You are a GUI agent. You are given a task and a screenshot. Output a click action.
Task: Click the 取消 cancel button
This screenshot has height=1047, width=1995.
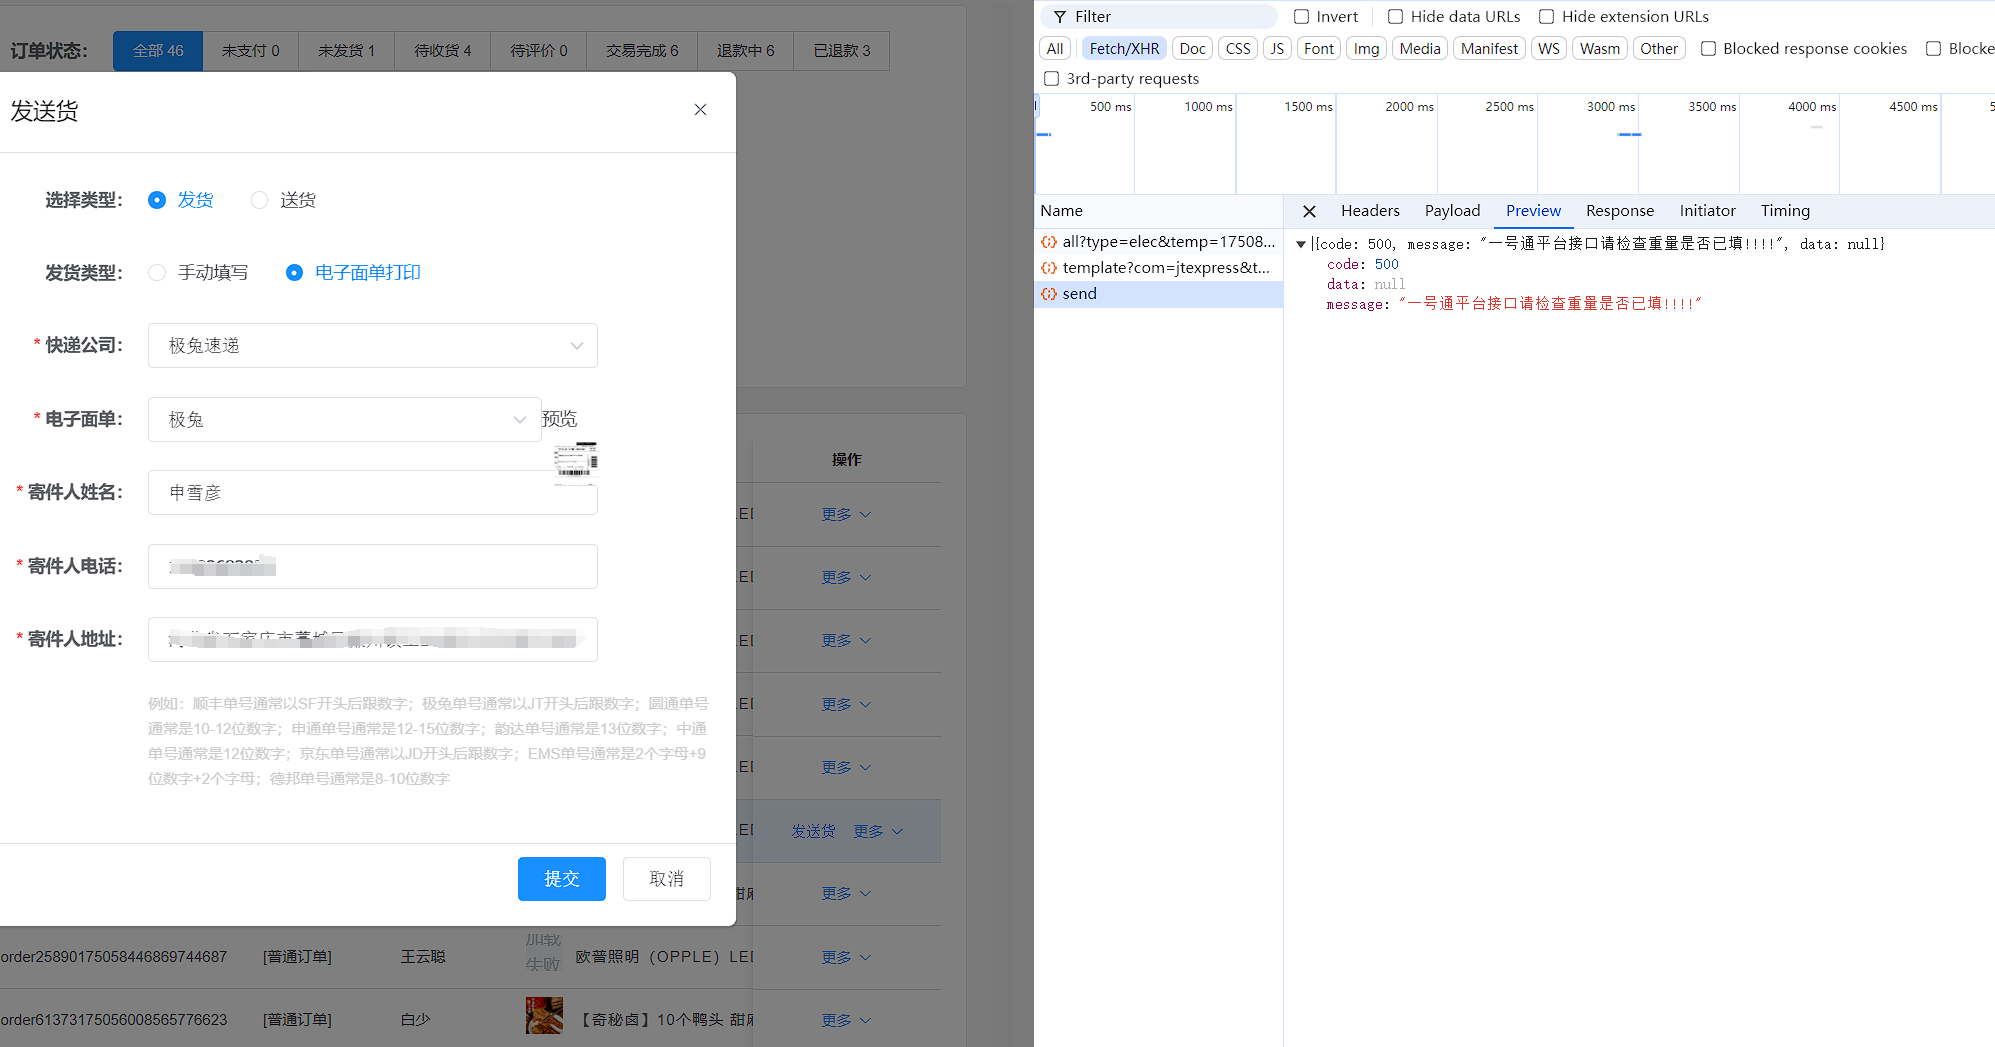click(x=667, y=879)
